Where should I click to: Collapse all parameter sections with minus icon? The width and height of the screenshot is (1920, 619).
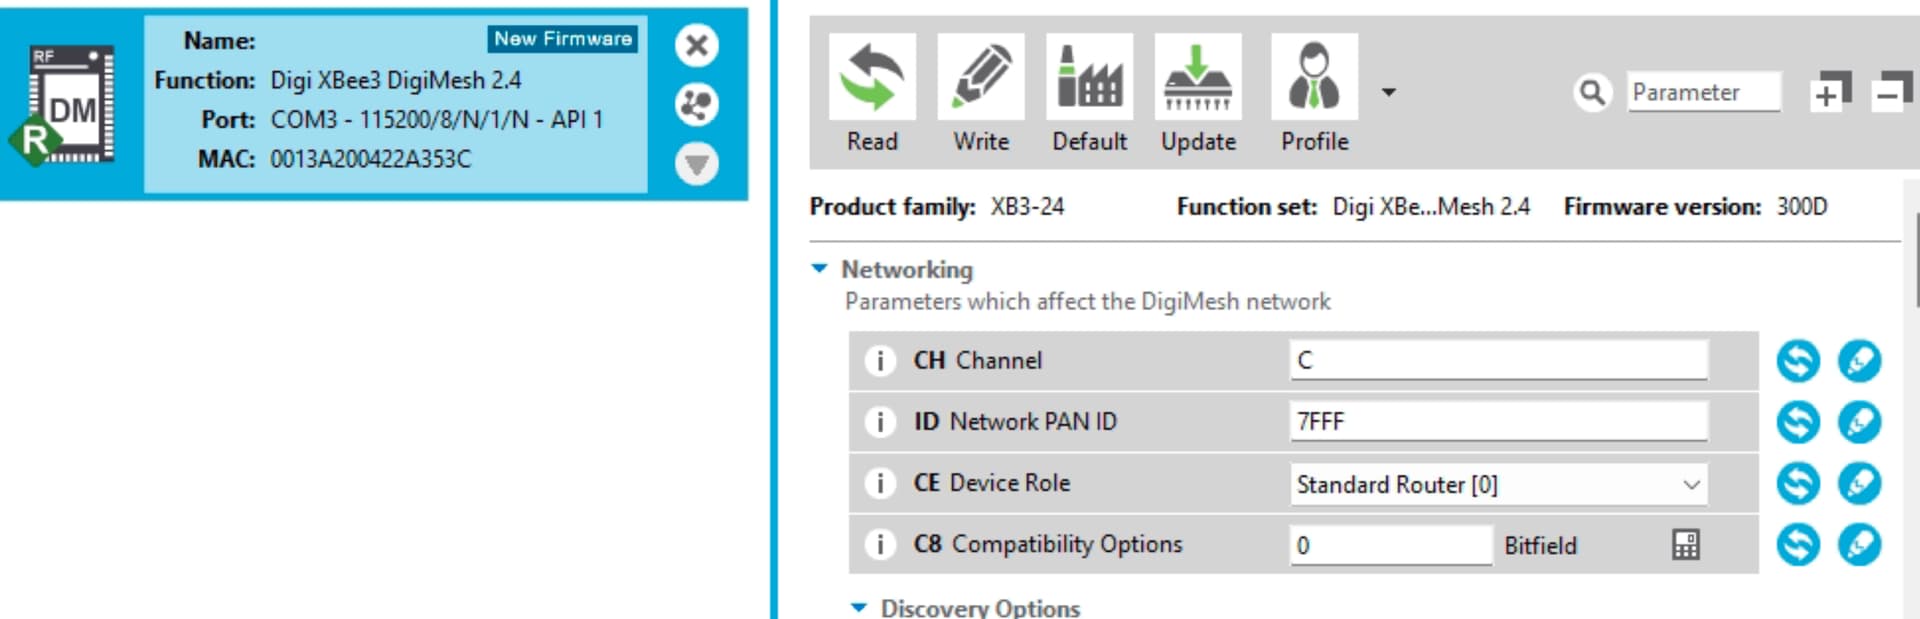point(1890,92)
